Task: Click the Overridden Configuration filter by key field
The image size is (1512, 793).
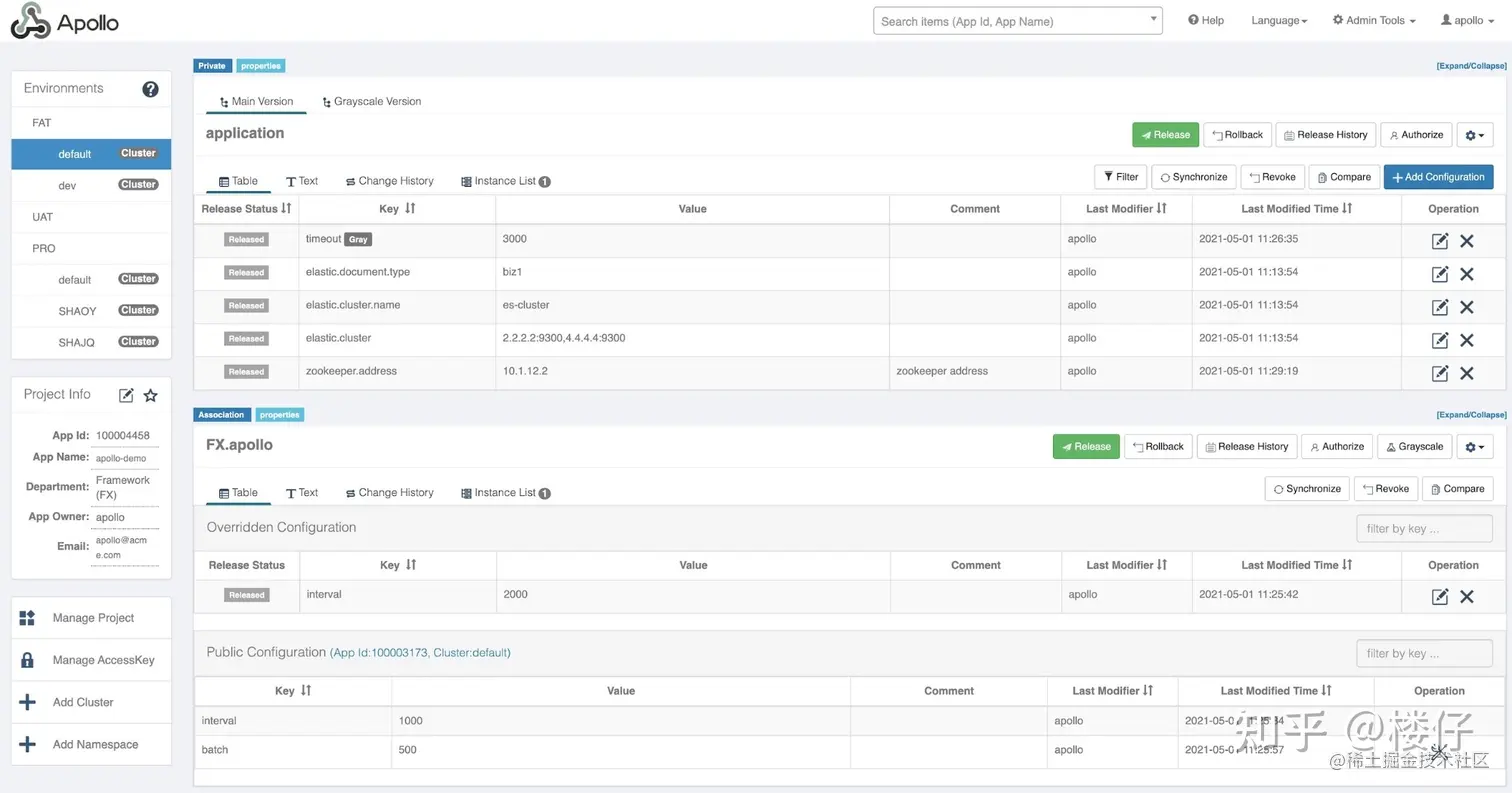Action: [1424, 528]
